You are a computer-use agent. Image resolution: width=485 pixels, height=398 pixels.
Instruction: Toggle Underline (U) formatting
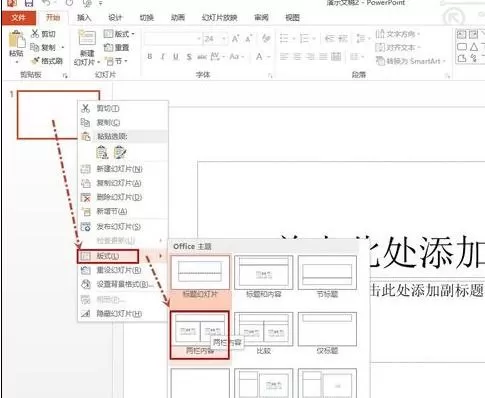pos(176,57)
